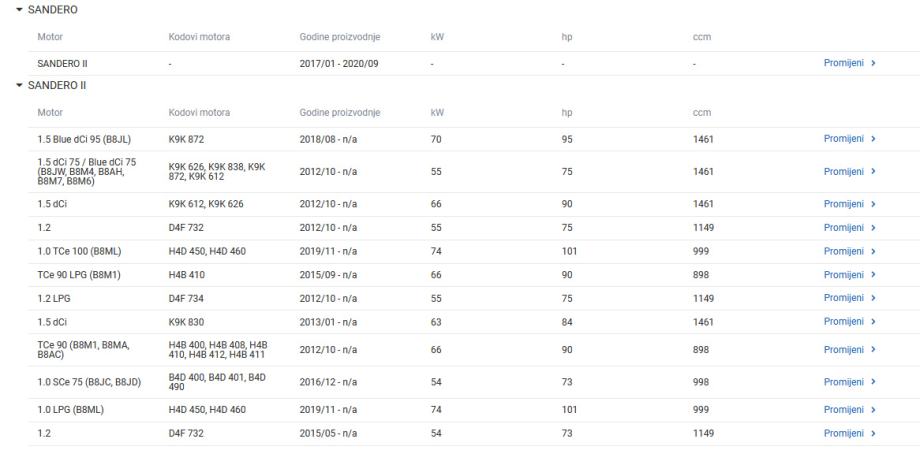Click Promijeni for TCe 90 (B8M1, B8MA, B8AC)
This screenshot has height=465, width=920.
pos(845,349)
